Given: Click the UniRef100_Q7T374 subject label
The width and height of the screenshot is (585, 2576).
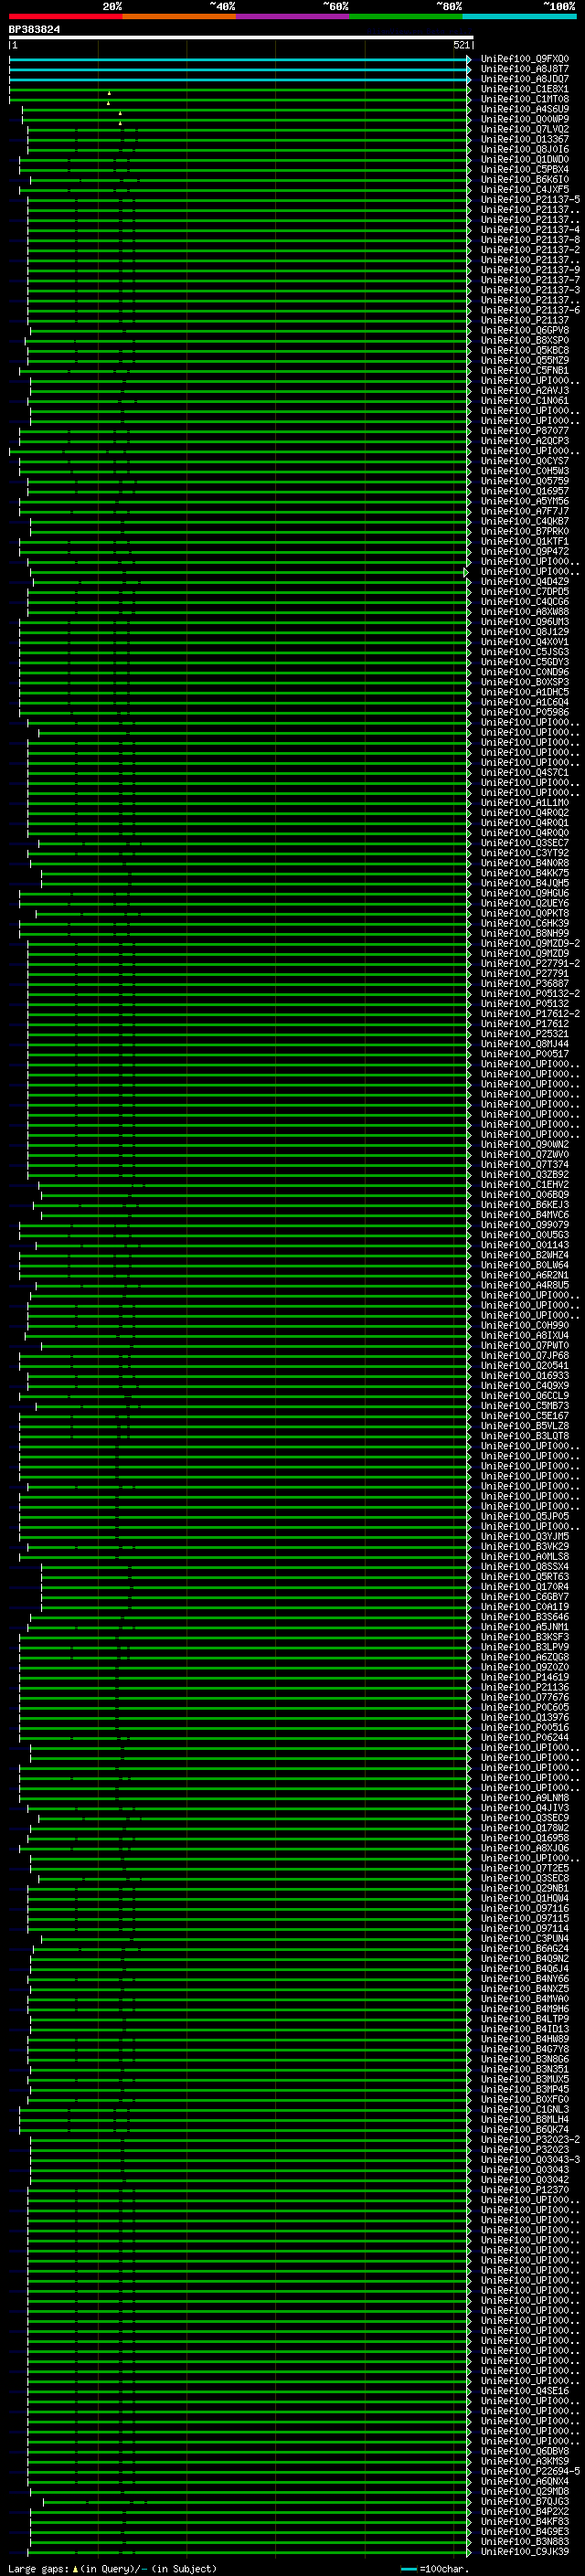Looking at the screenshot, I should [x=524, y=1164].
